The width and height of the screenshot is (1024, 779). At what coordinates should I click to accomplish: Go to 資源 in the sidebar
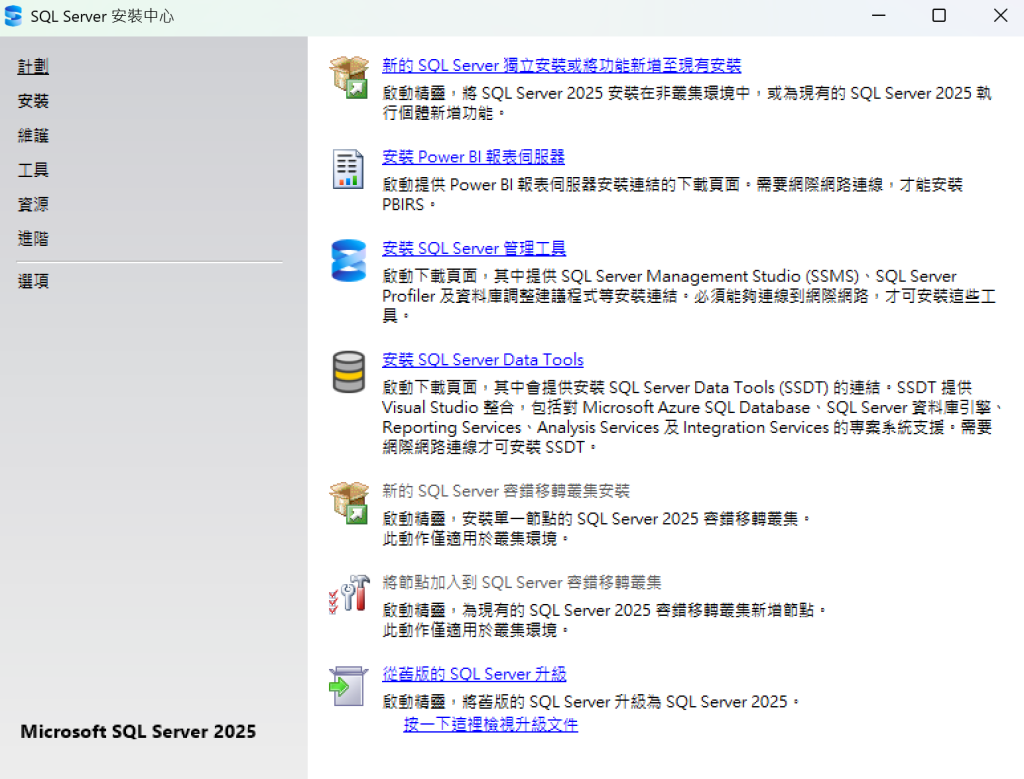pyautogui.click(x=33, y=204)
